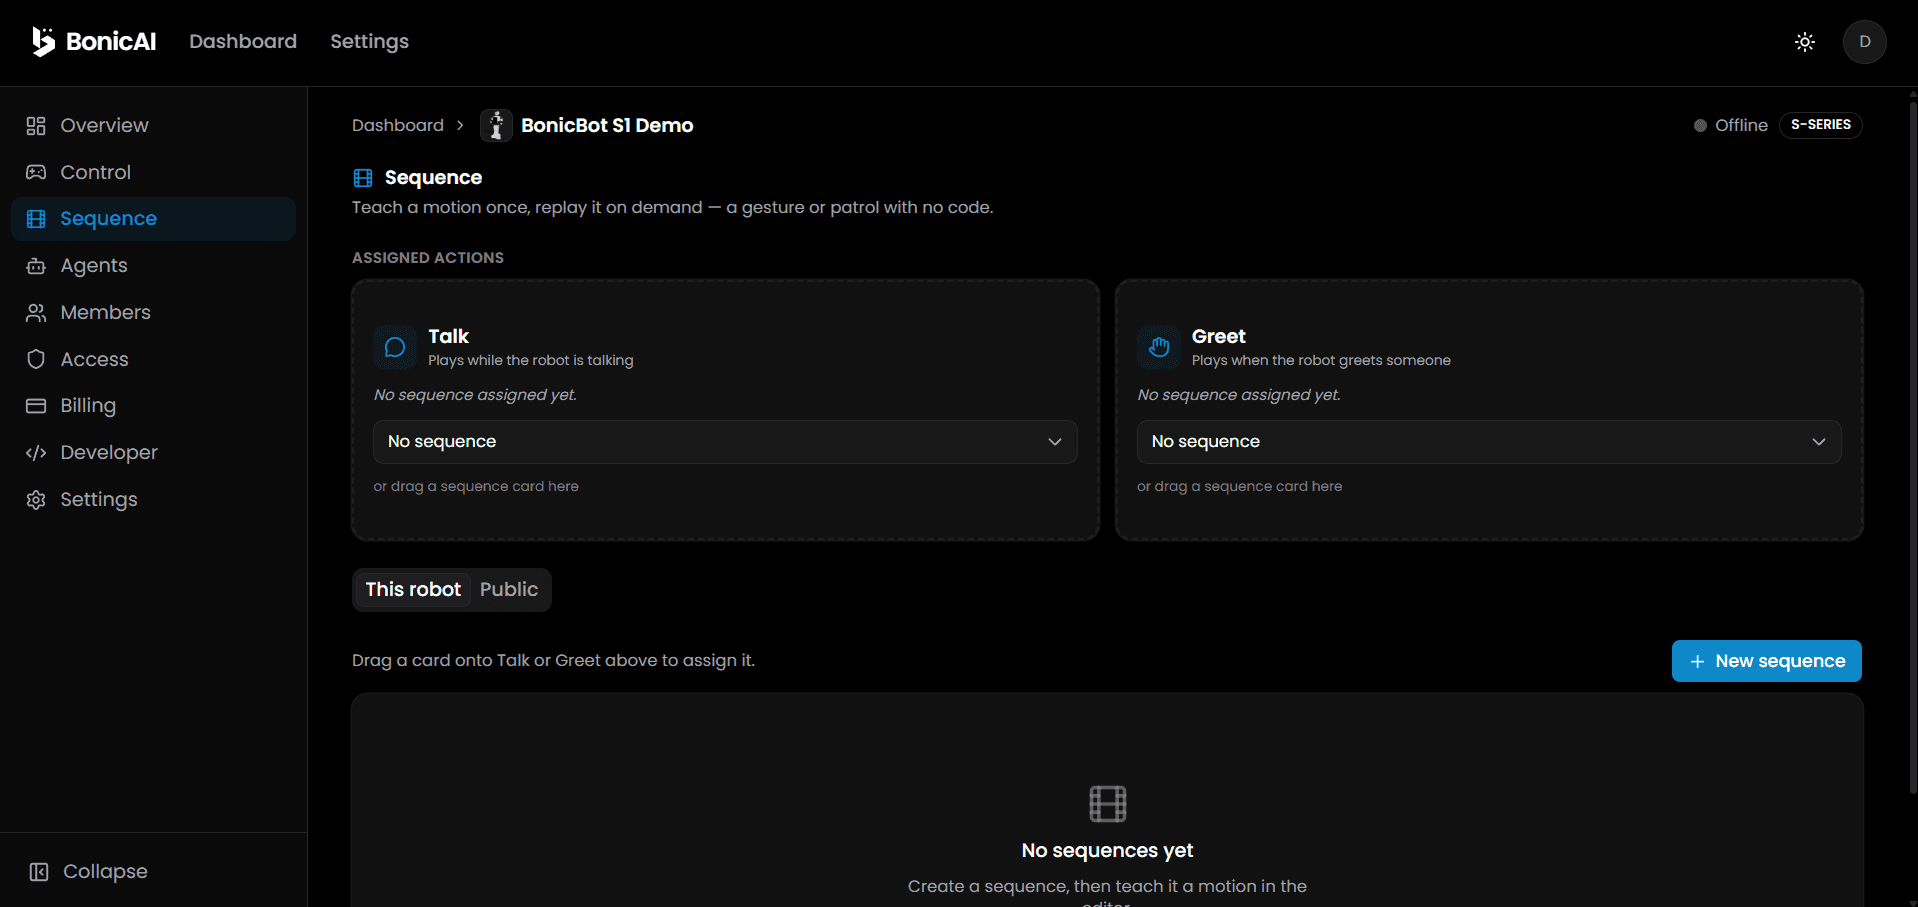Image resolution: width=1918 pixels, height=907 pixels.
Task: Click "Drag a card onto Talk or Greet" hint
Action: pyautogui.click(x=553, y=661)
